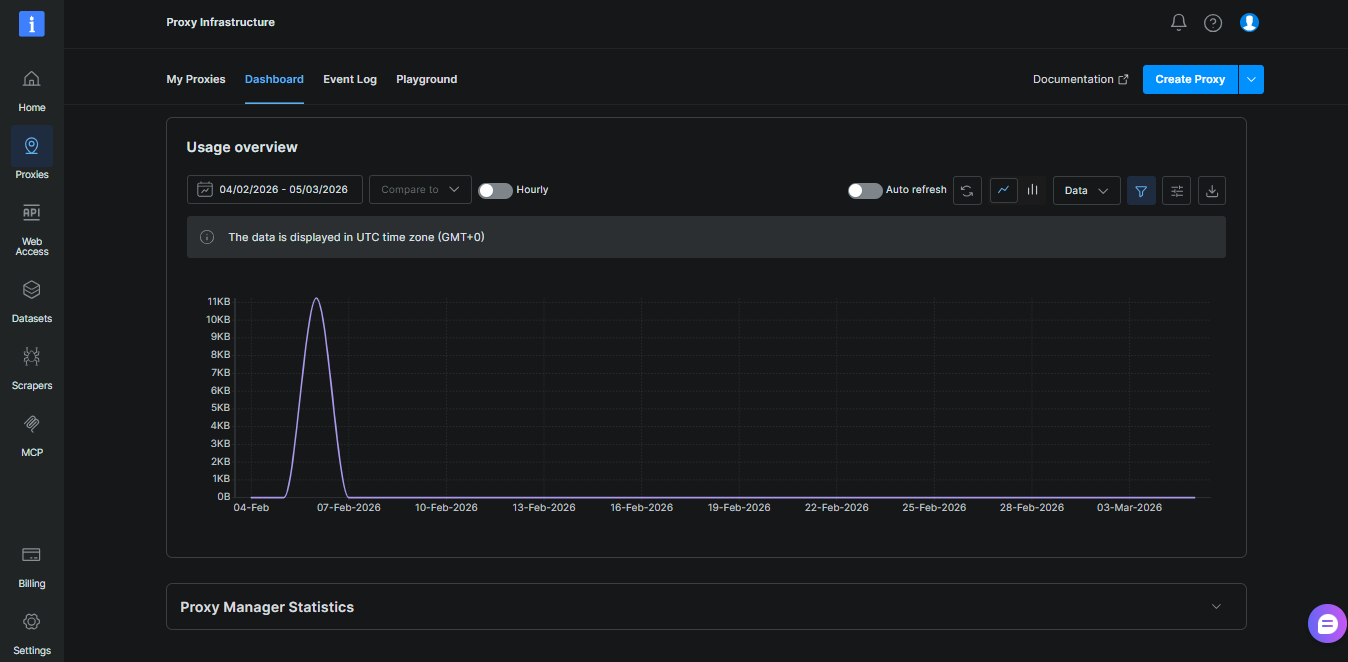Switch to Event Log tab
Image resolution: width=1348 pixels, height=662 pixels.
350,79
